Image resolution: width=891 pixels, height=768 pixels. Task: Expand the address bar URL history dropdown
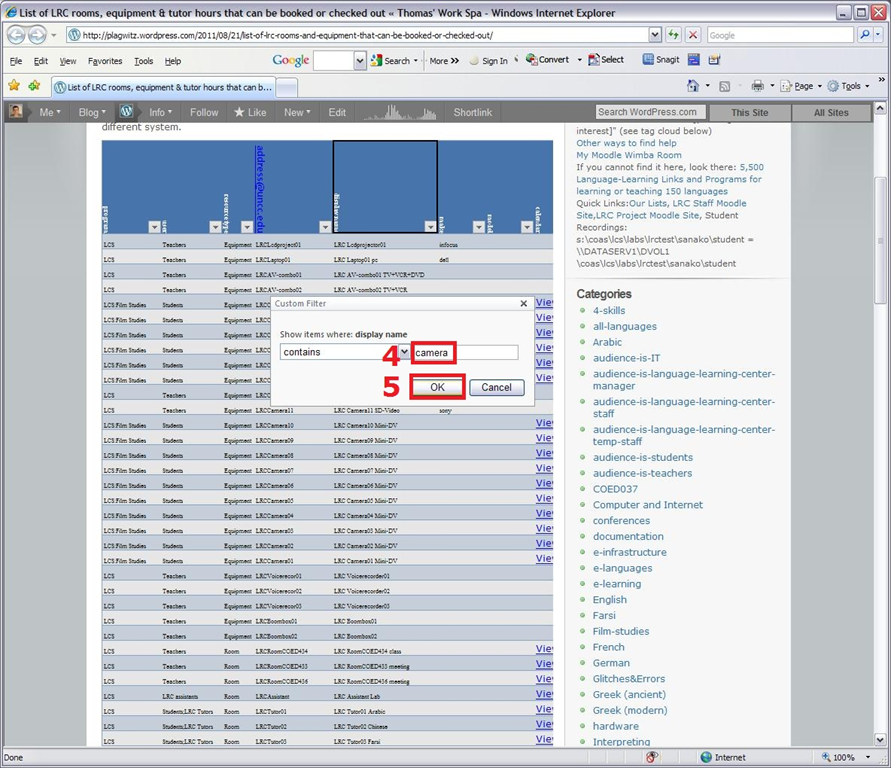coord(654,35)
